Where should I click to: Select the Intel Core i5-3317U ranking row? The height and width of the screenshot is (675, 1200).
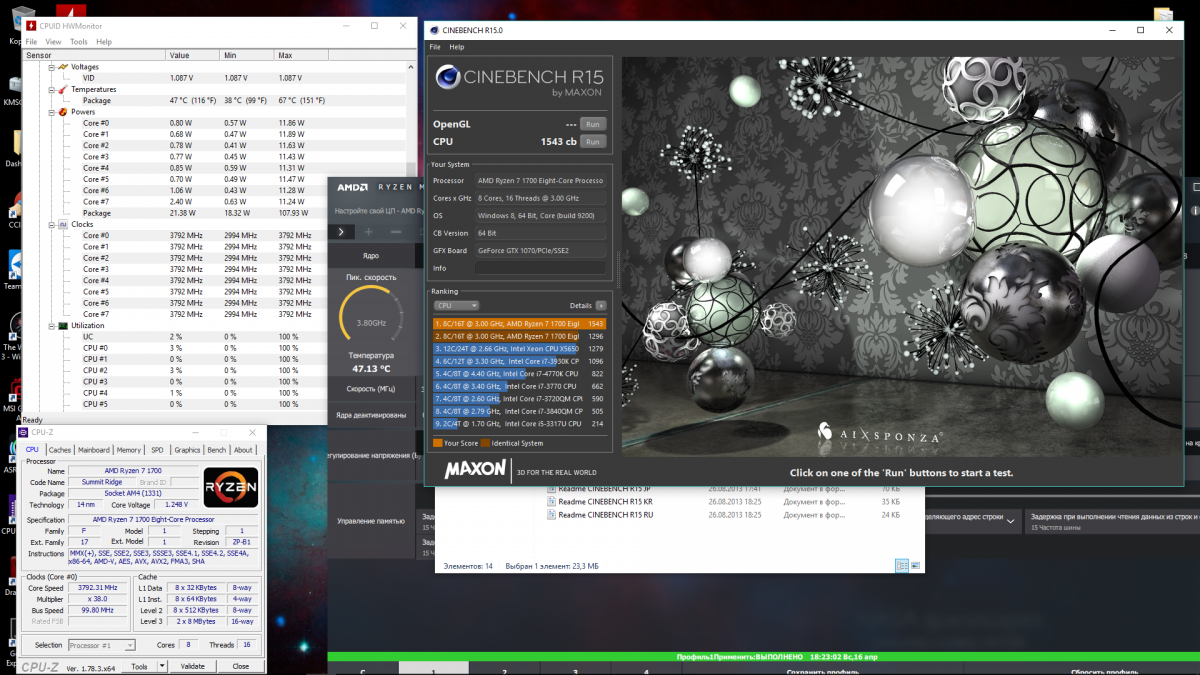519,423
